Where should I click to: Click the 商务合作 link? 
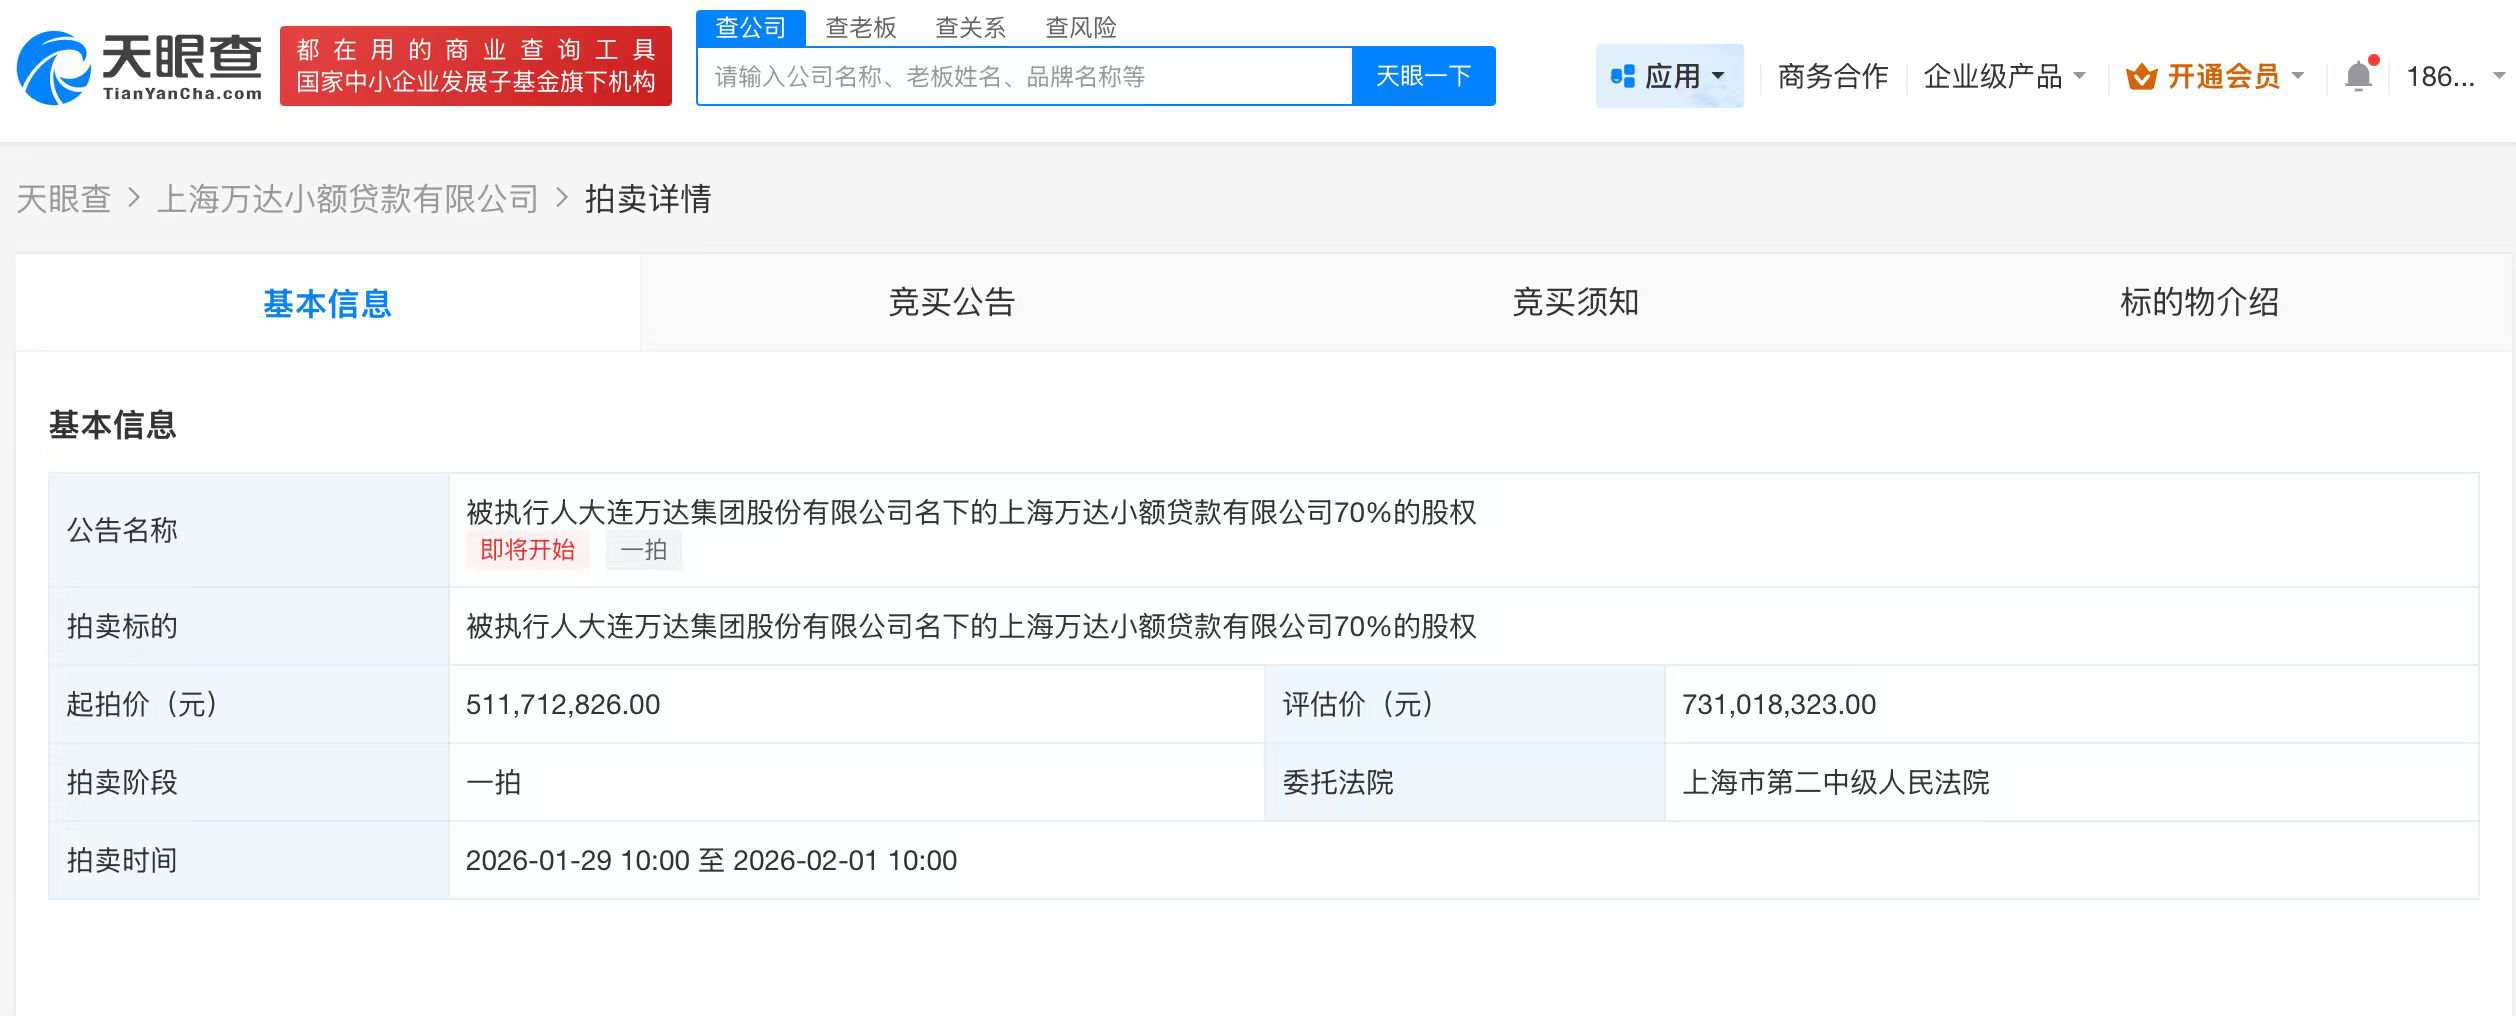click(1831, 75)
